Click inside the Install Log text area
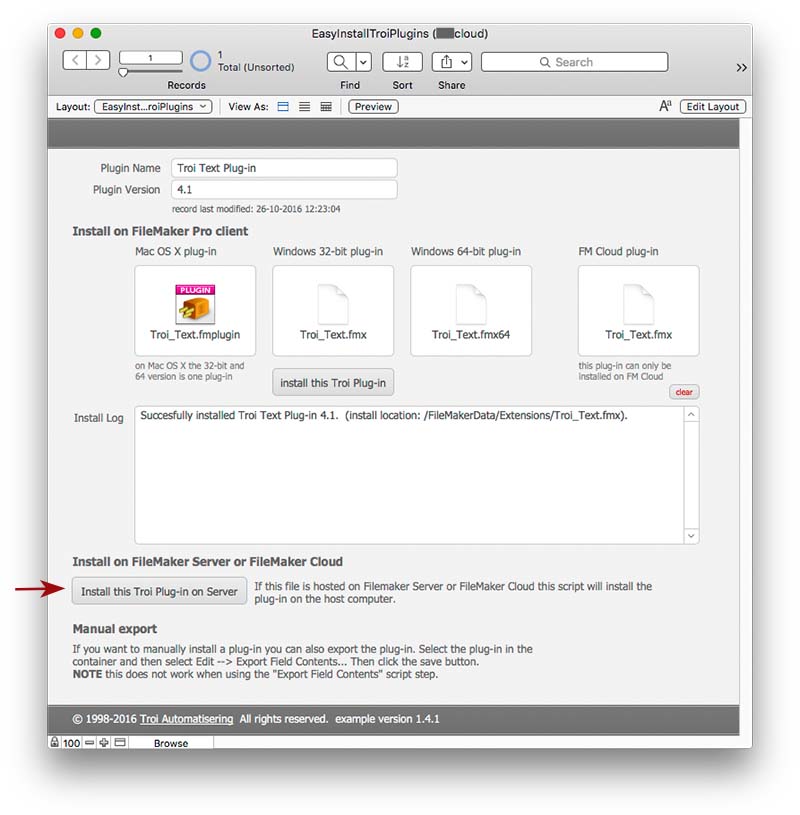Image resolution: width=800 pixels, height=815 pixels. tap(409, 475)
